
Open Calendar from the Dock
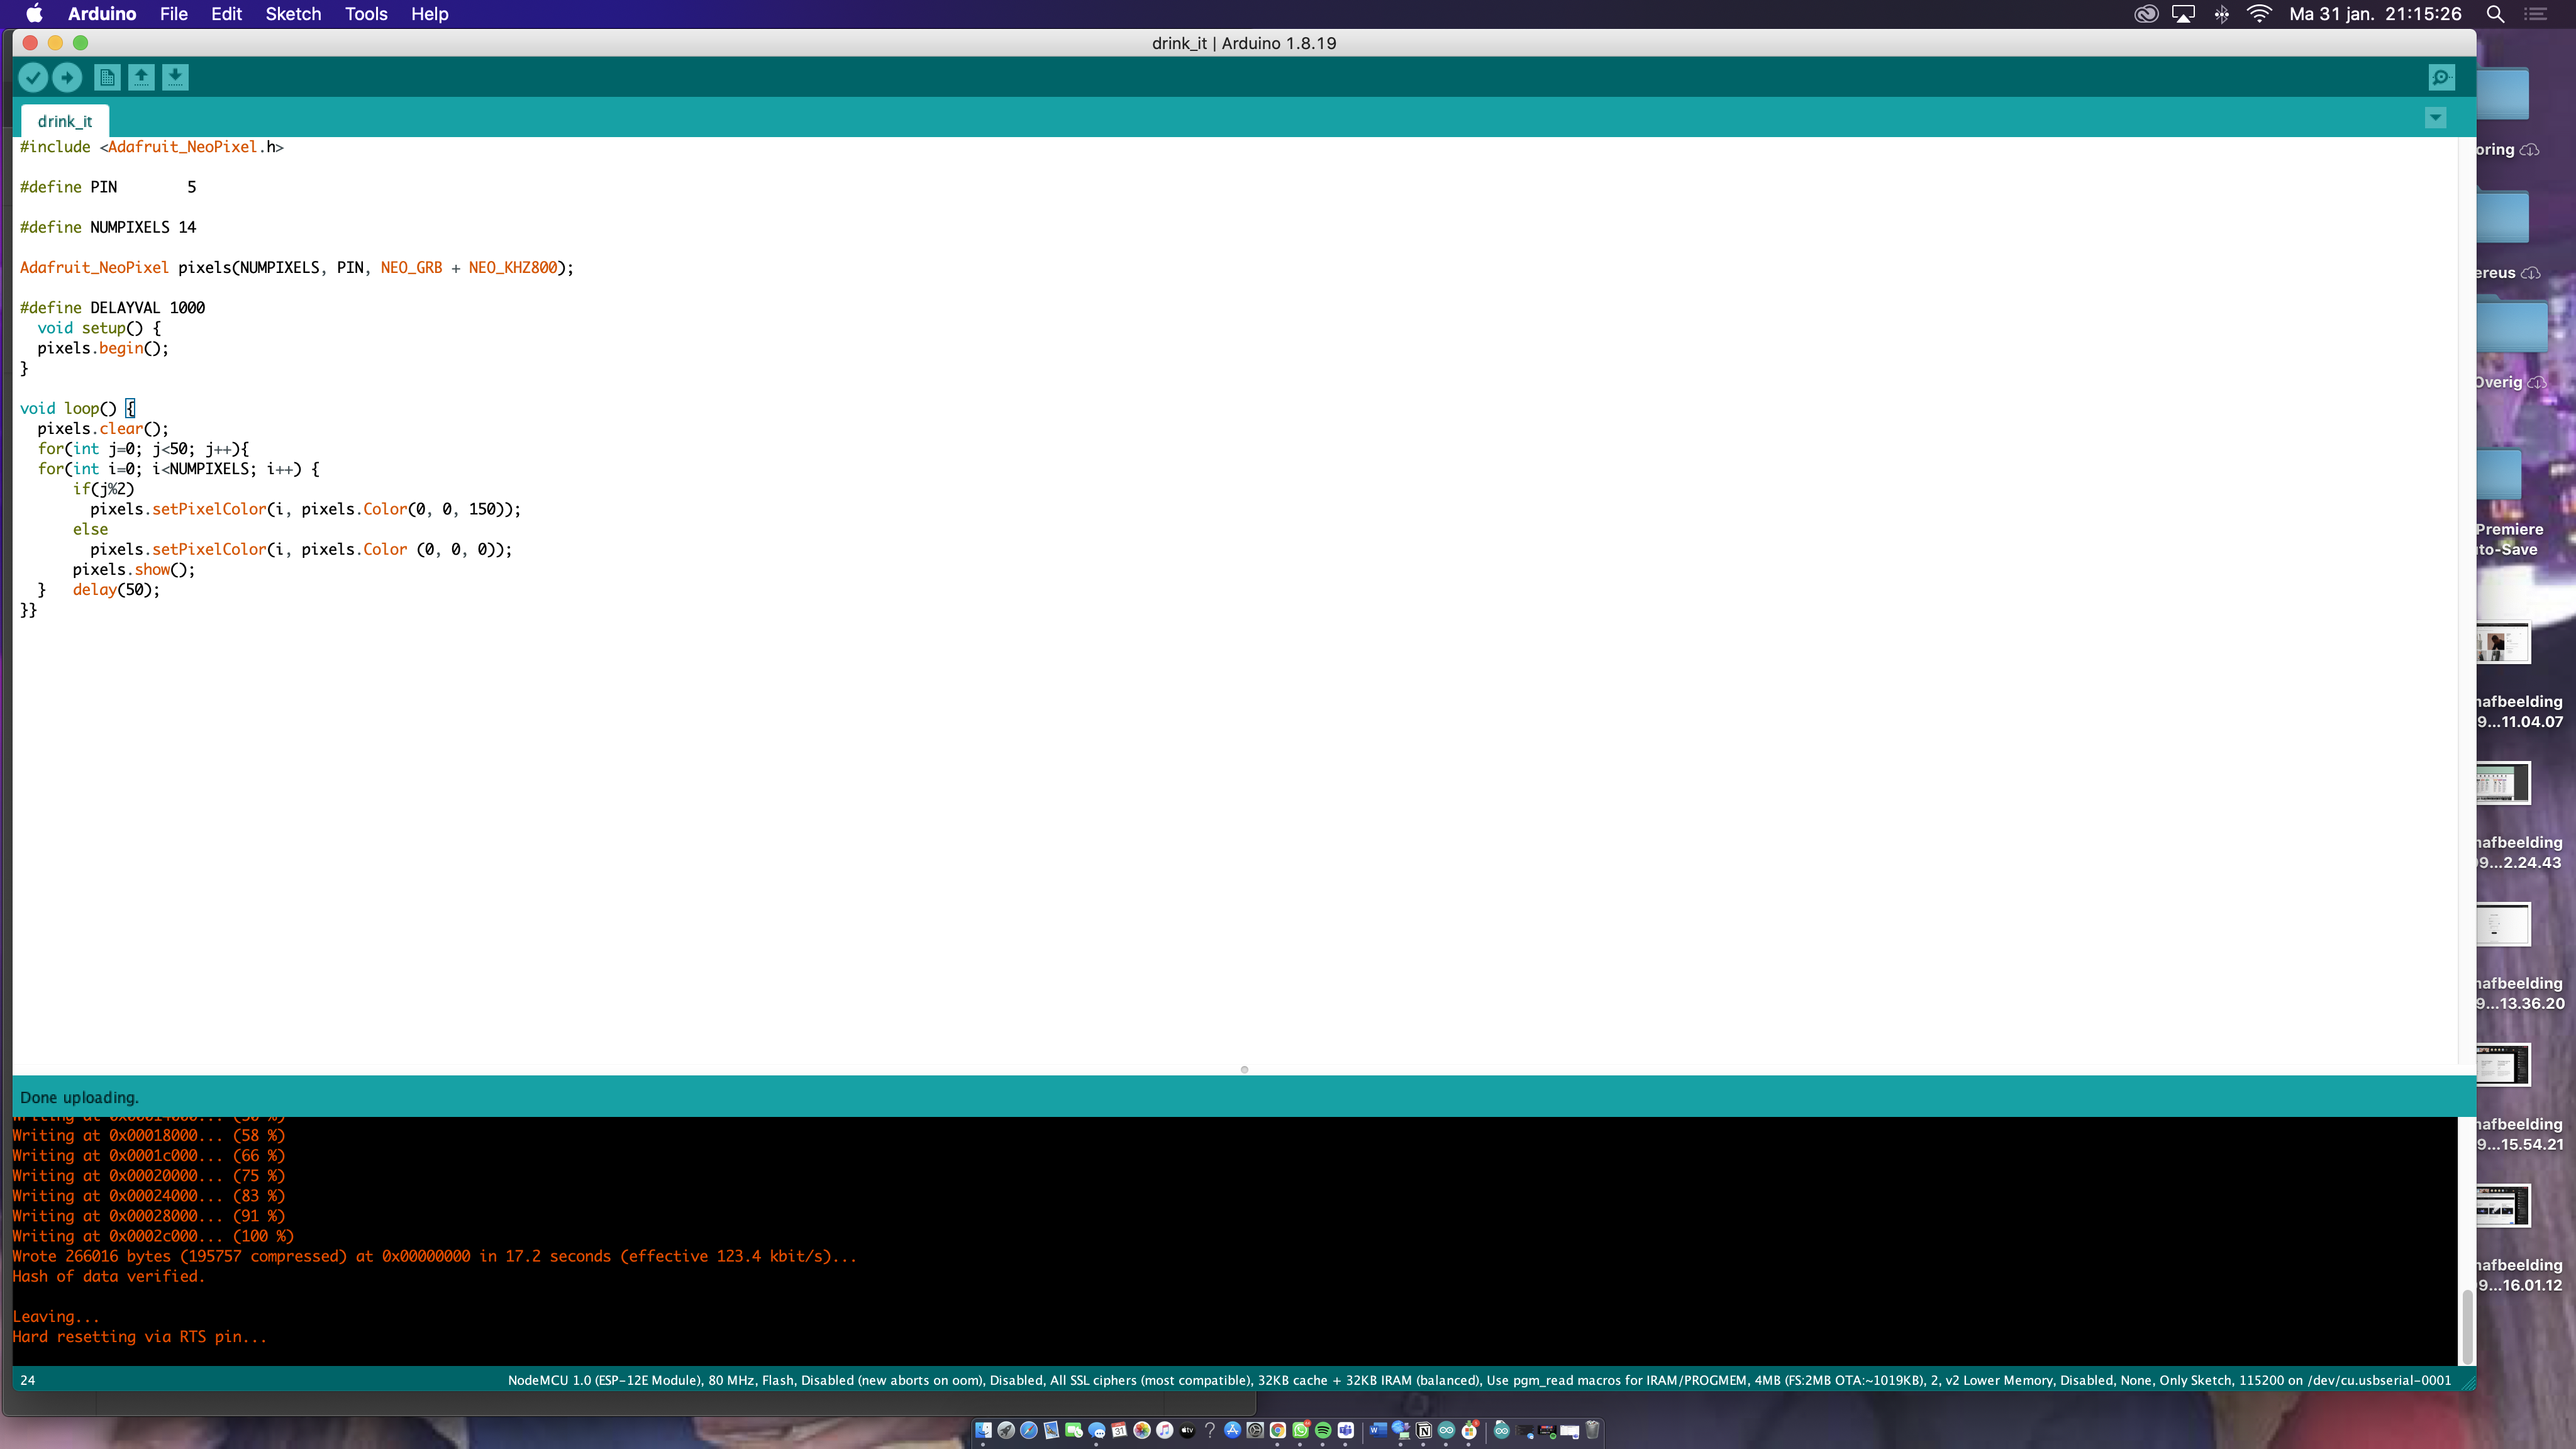pyautogui.click(x=1119, y=1430)
